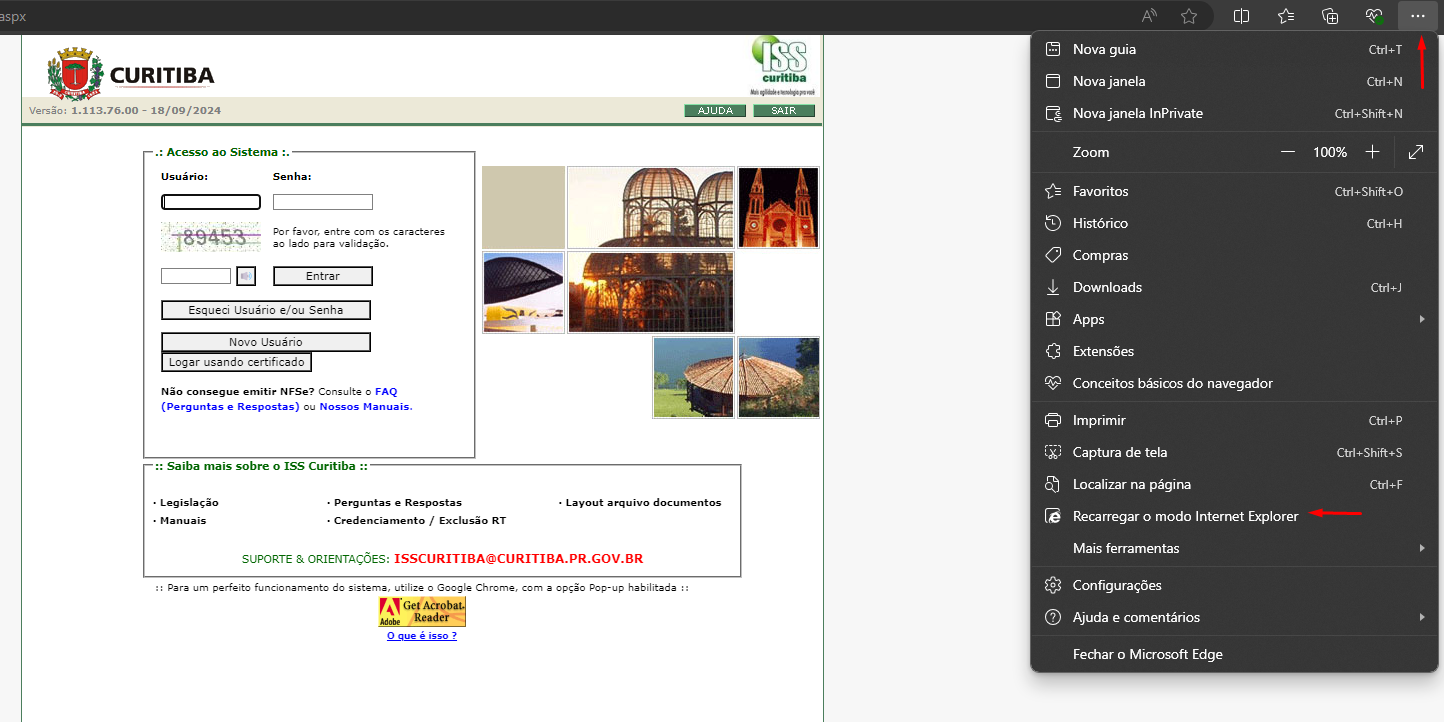Image resolution: width=1444 pixels, height=722 pixels.
Task: Focus the Usuário input field
Action: (211, 202)
